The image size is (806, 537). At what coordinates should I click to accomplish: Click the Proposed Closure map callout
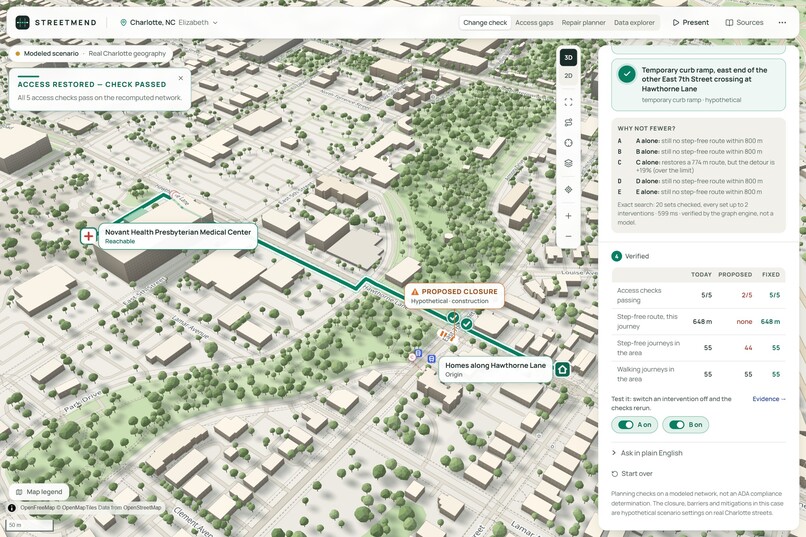point(454,296)
